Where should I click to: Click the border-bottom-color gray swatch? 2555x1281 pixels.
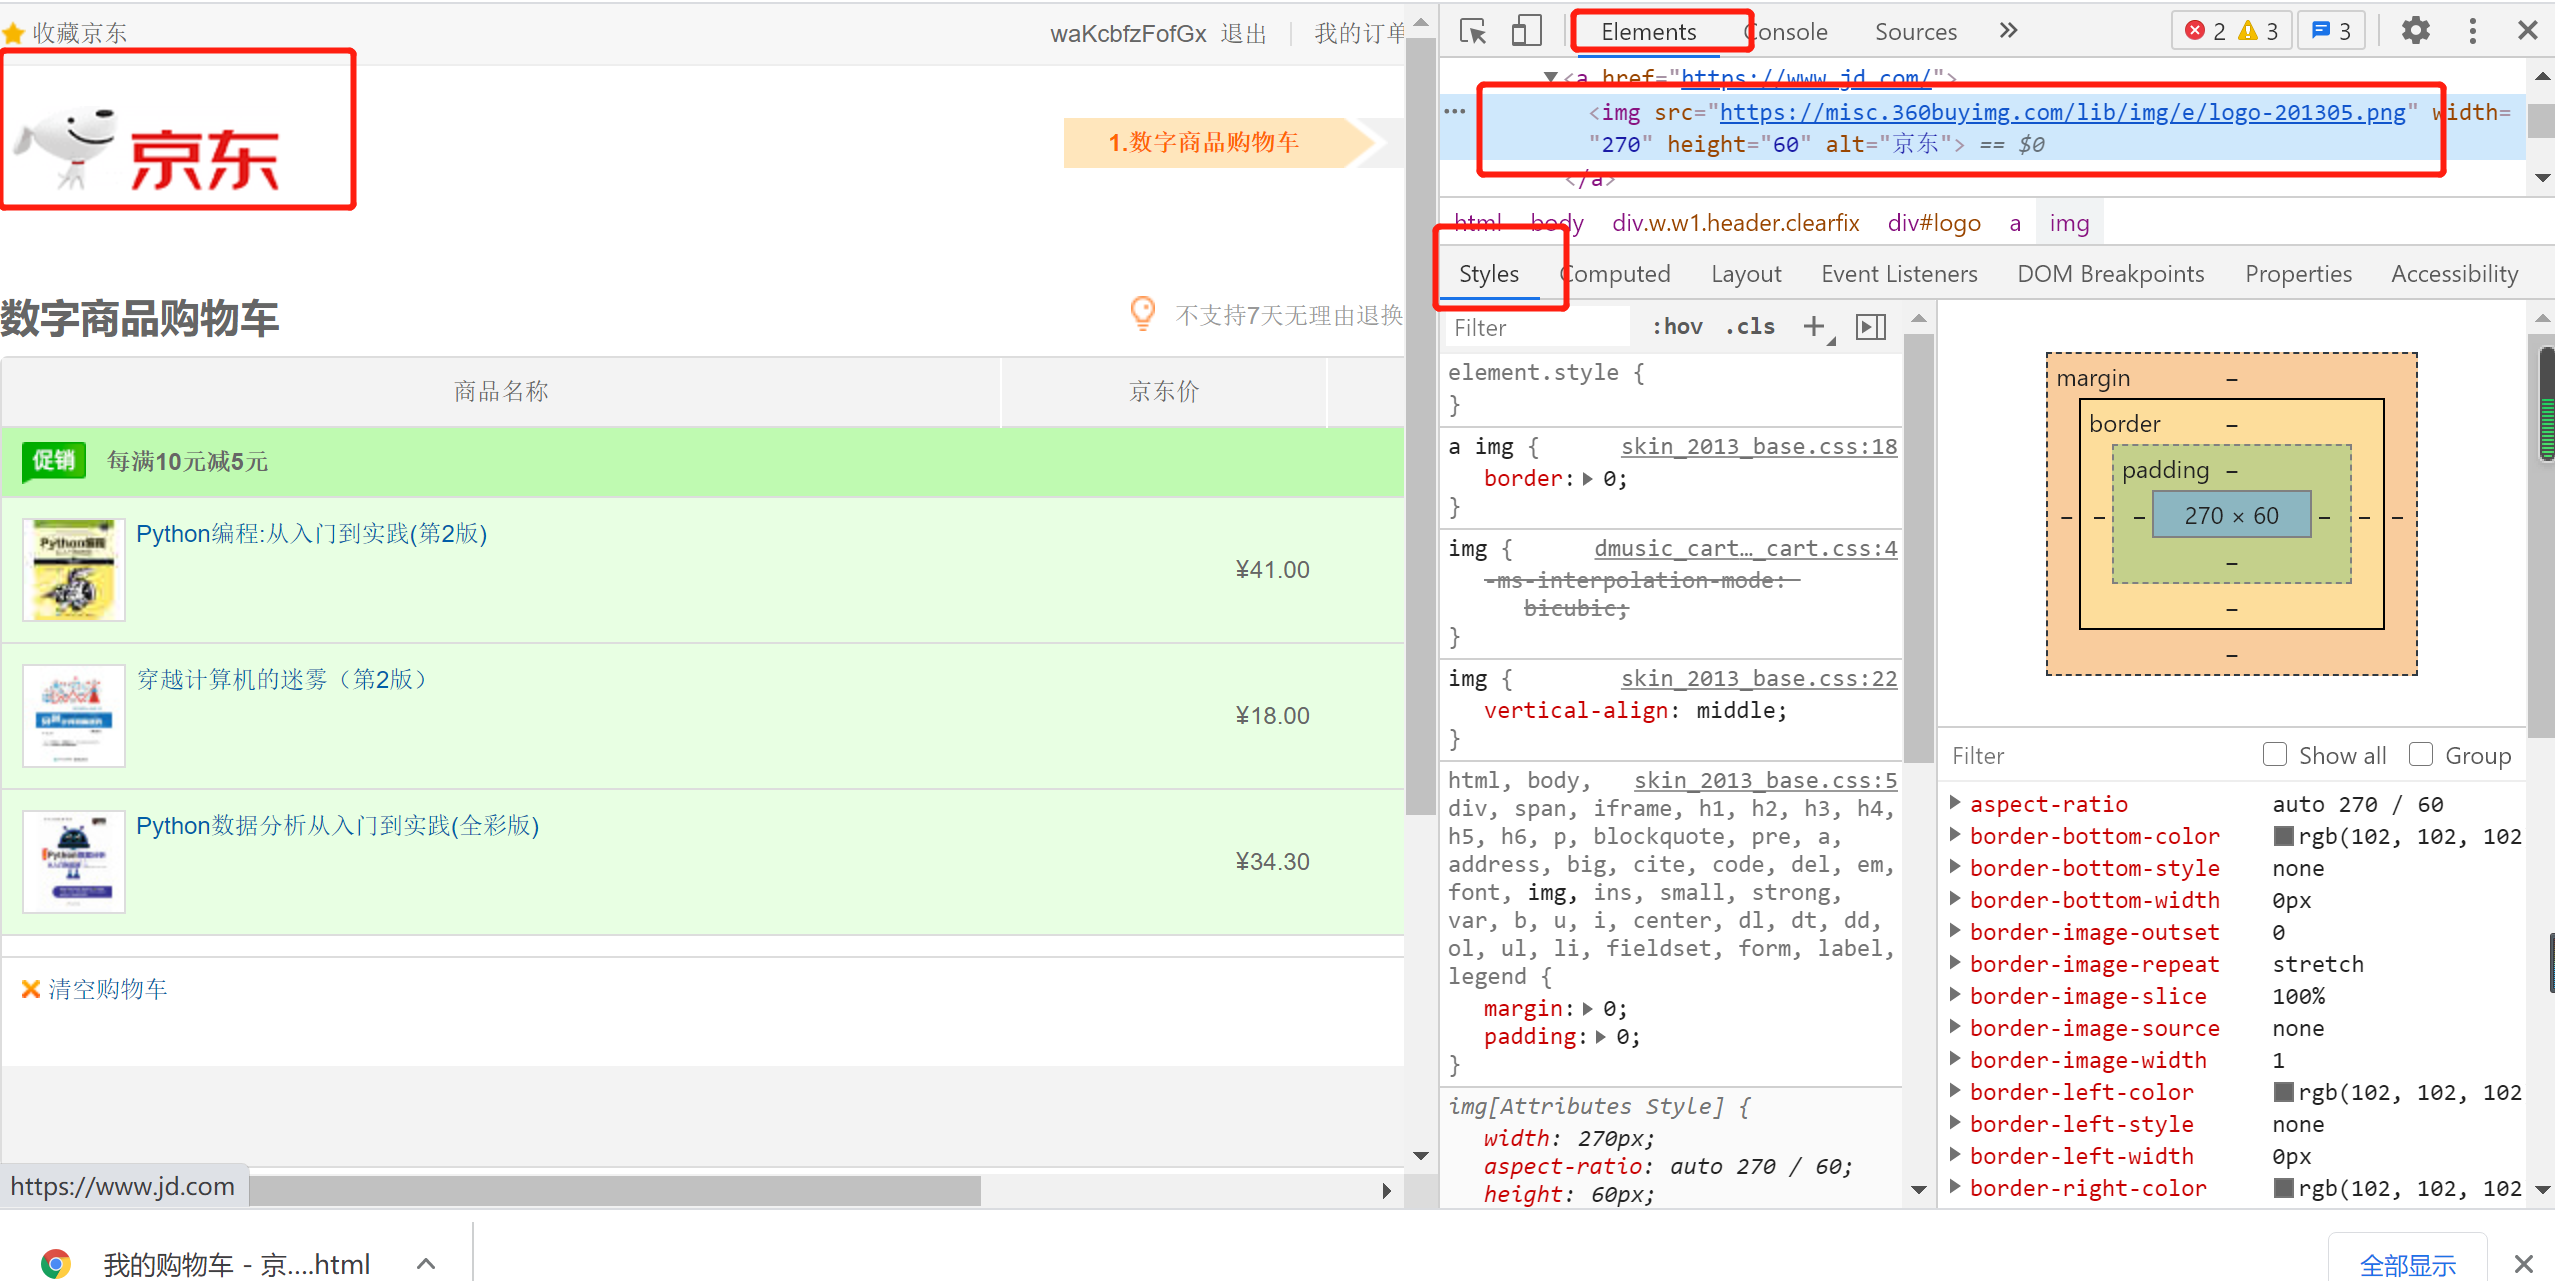2283,836
